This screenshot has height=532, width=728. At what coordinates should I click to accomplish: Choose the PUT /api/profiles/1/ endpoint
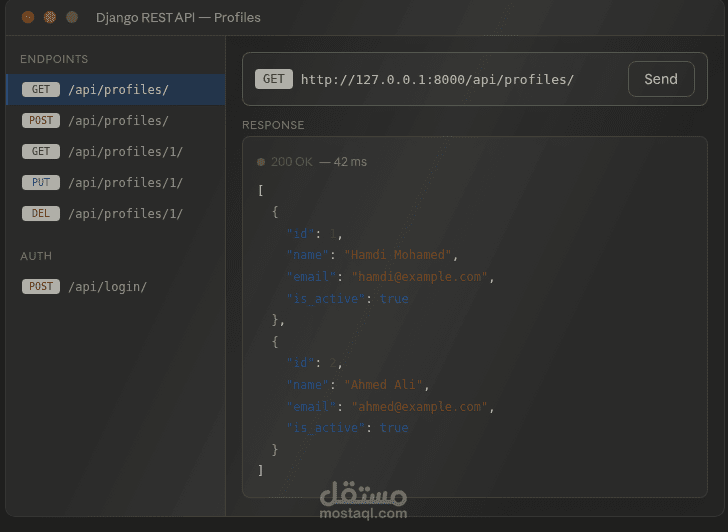116,182
